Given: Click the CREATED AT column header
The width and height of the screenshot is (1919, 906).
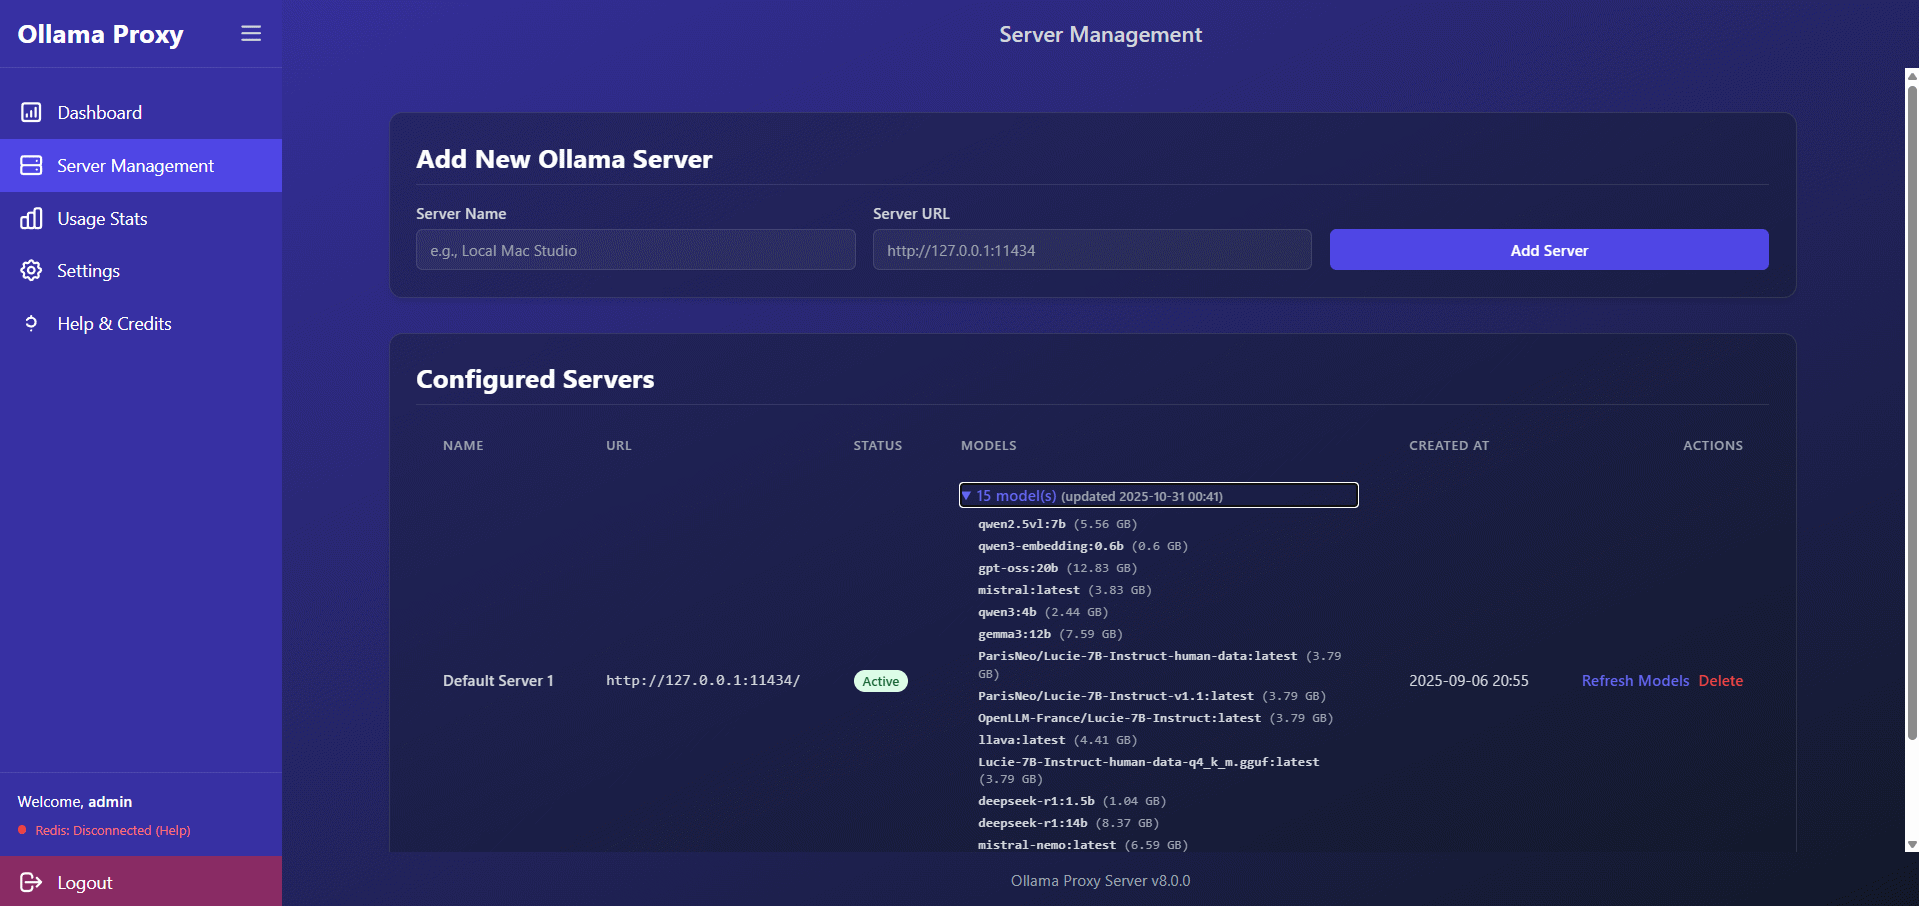Looking at the screenshot, I should pos(1449,445).
